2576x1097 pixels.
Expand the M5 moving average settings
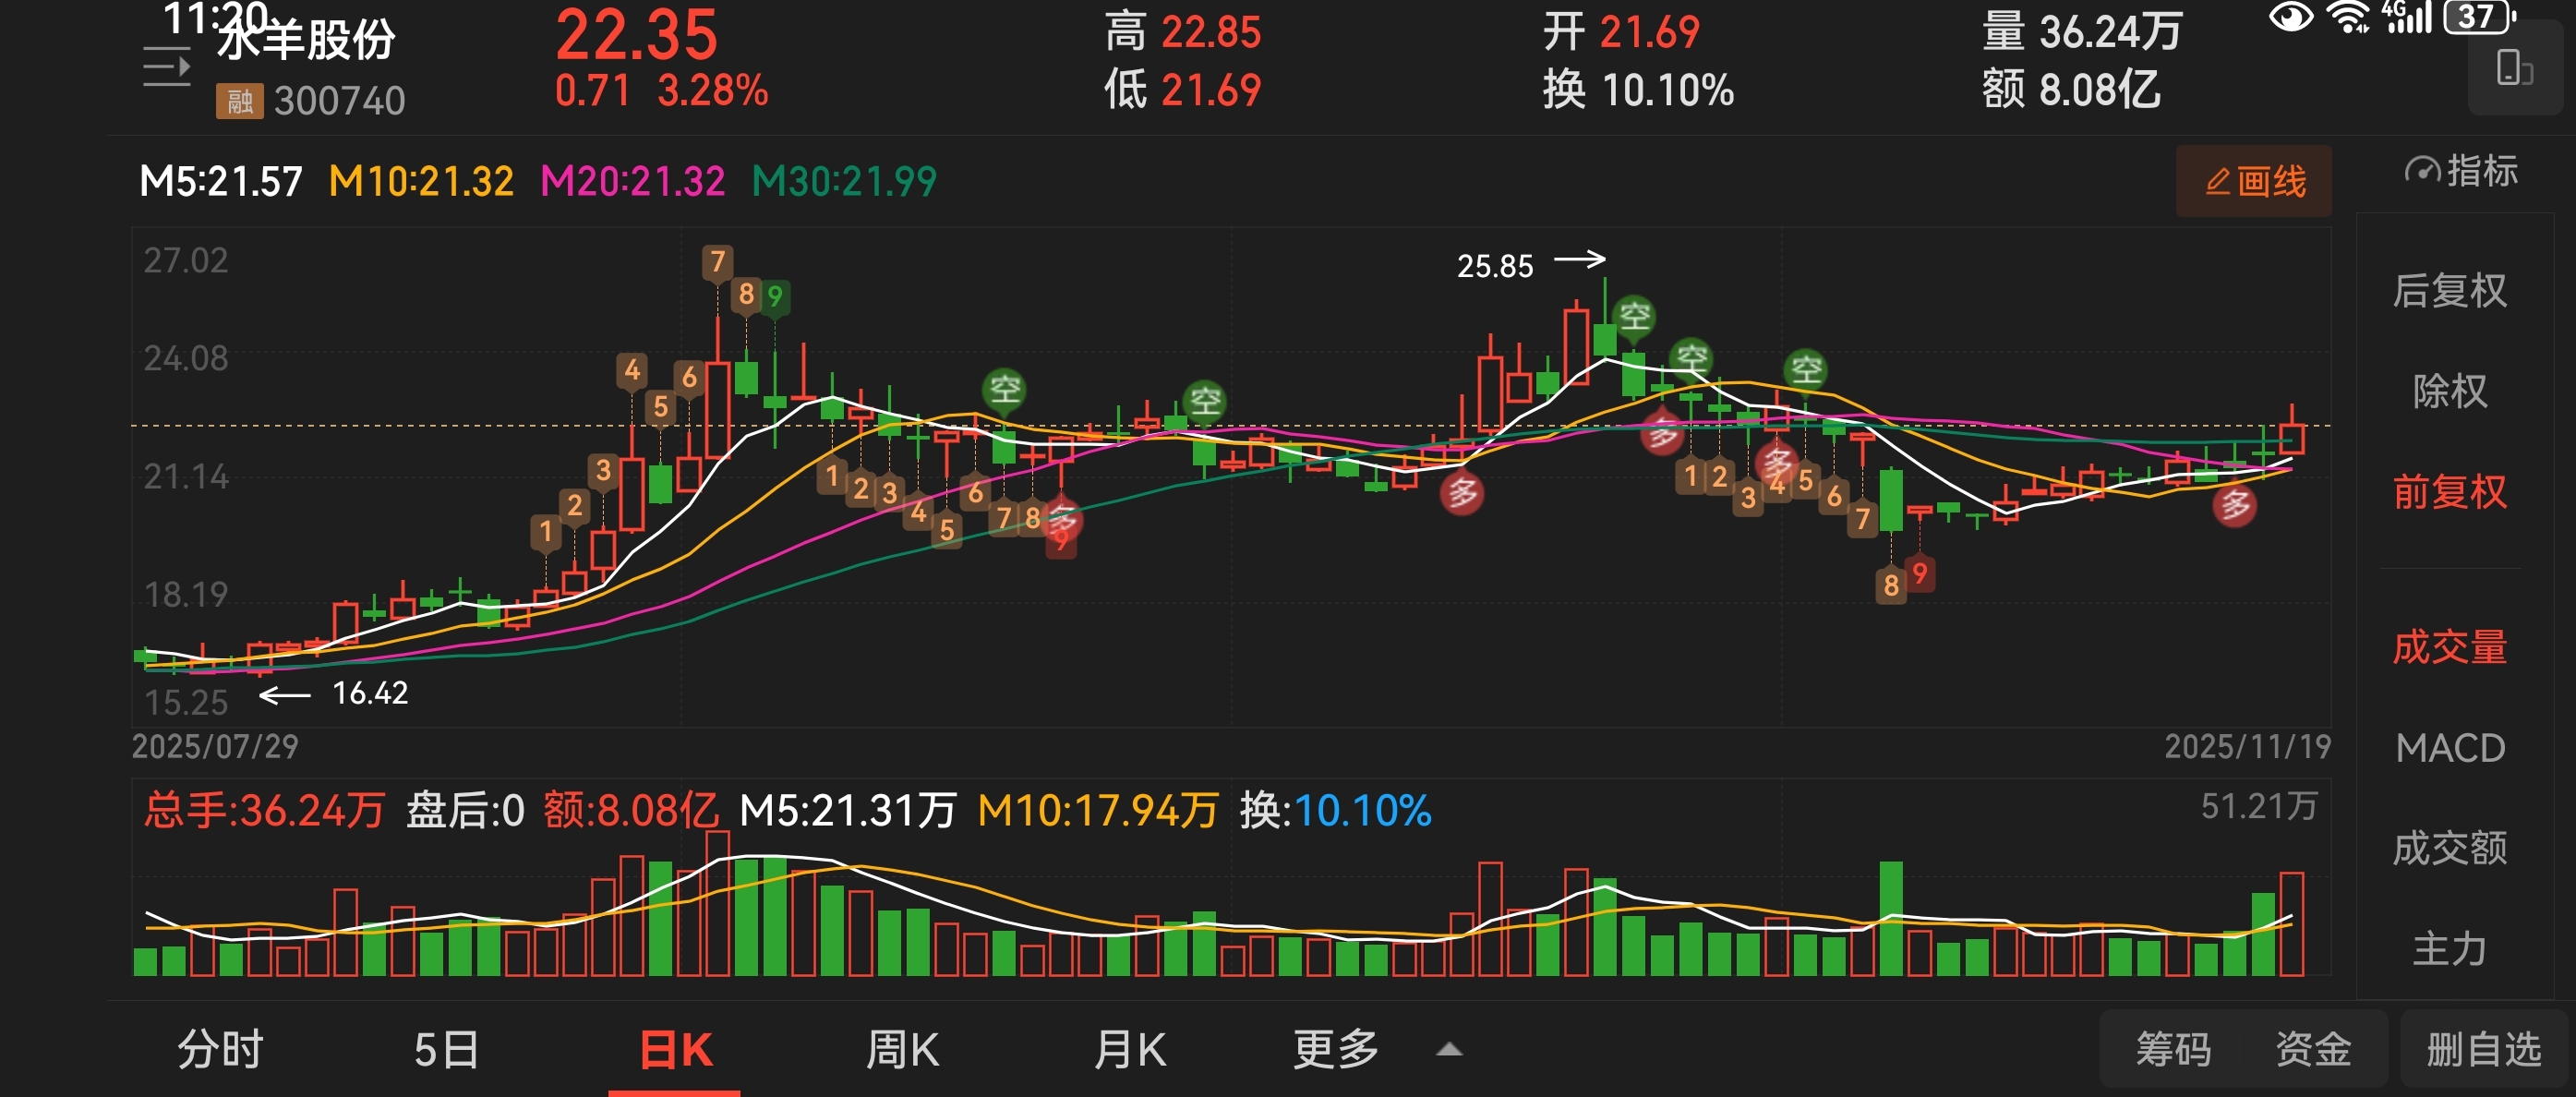click(220, 182)
